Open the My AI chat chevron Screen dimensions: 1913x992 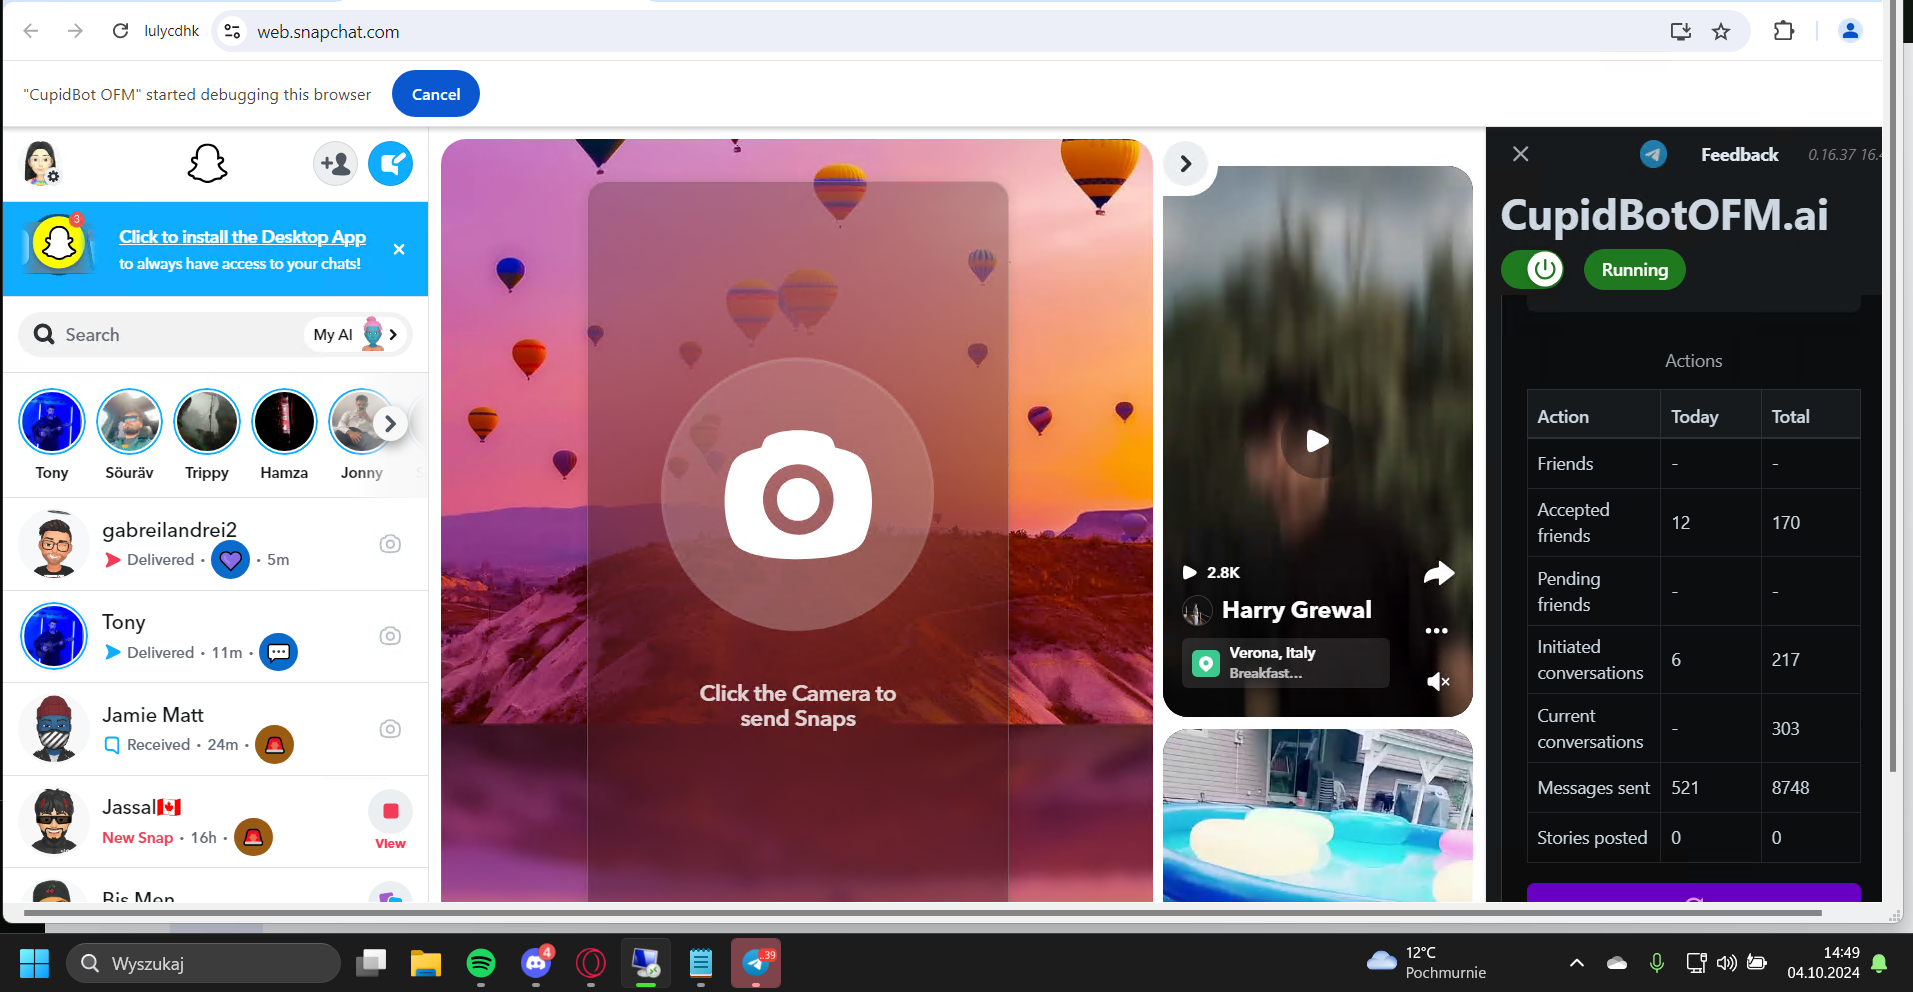(393, 335)
